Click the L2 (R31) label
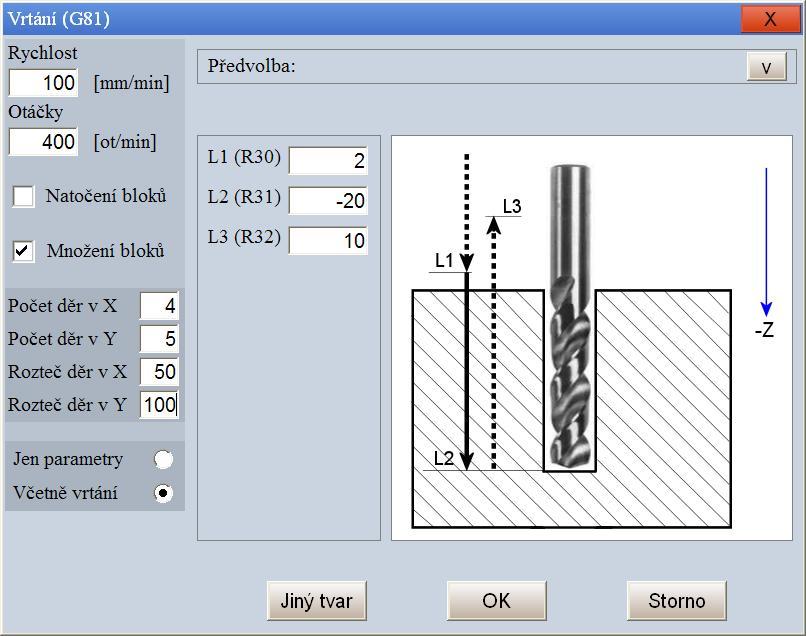Screen dimensions: 806x636 244,197
